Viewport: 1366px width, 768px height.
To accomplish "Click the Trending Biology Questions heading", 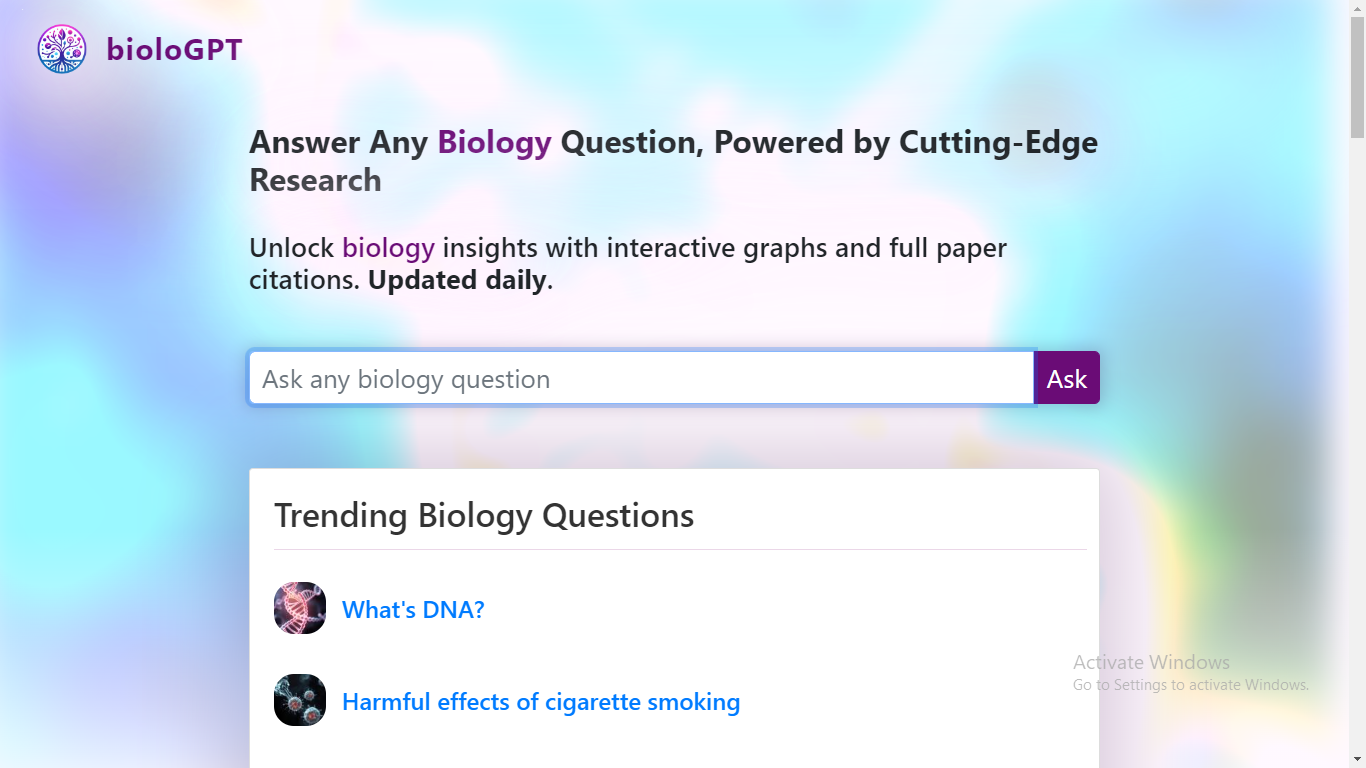I will point(484,515).
